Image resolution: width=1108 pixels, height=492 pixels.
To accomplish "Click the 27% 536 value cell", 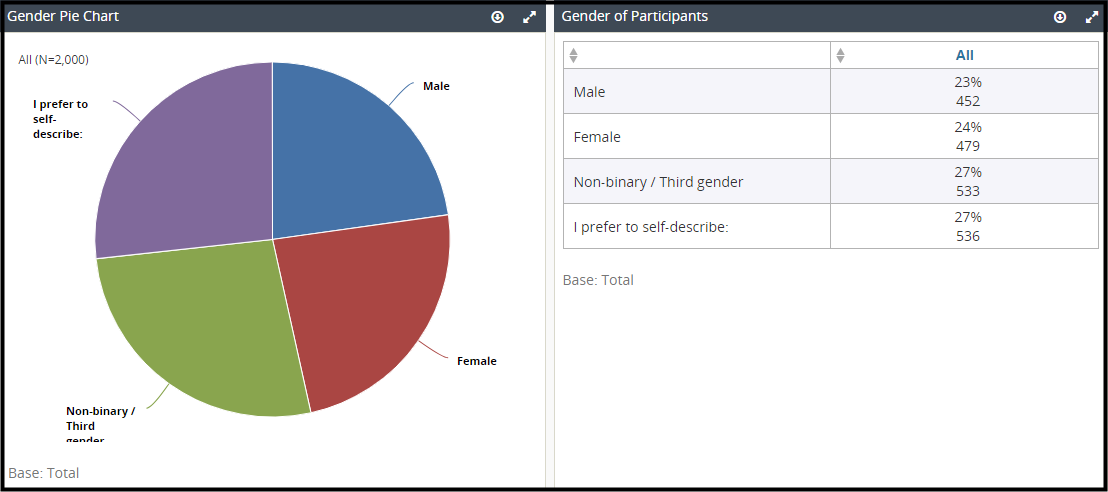I will [x=965, y=226].
